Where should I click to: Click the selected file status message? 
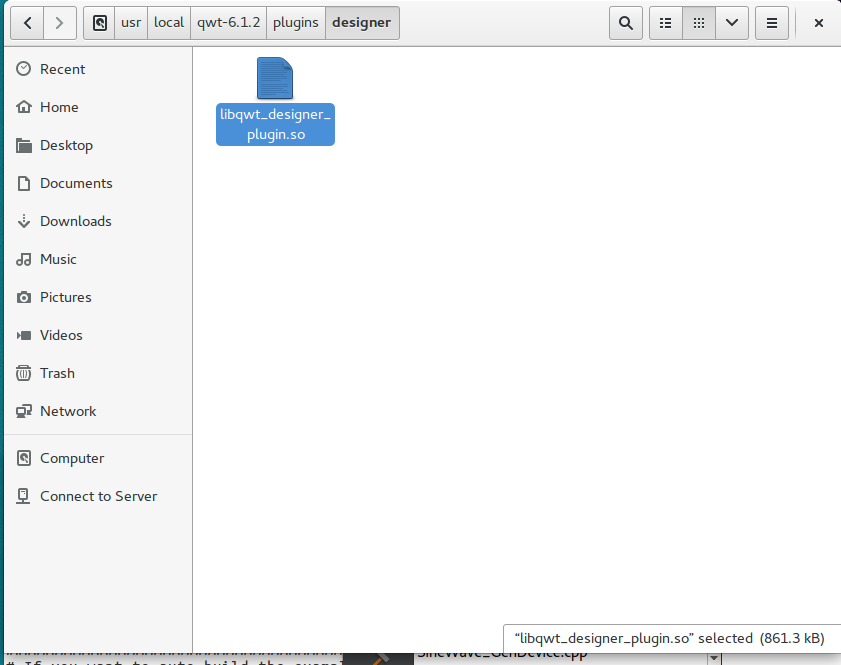[669, 638]
